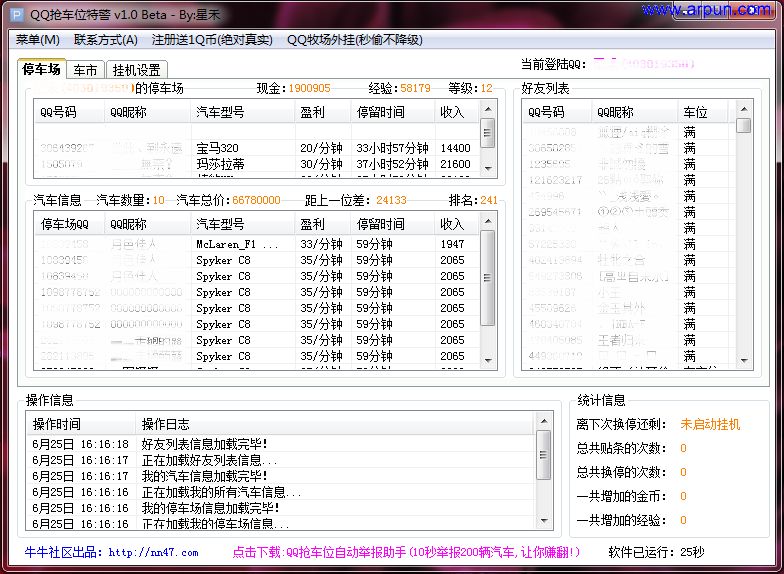Viewport: 784px width, 574px height.
Task: Click 收入 header in parking lot table
Action: pyautogui.click(x=457, y=112)
